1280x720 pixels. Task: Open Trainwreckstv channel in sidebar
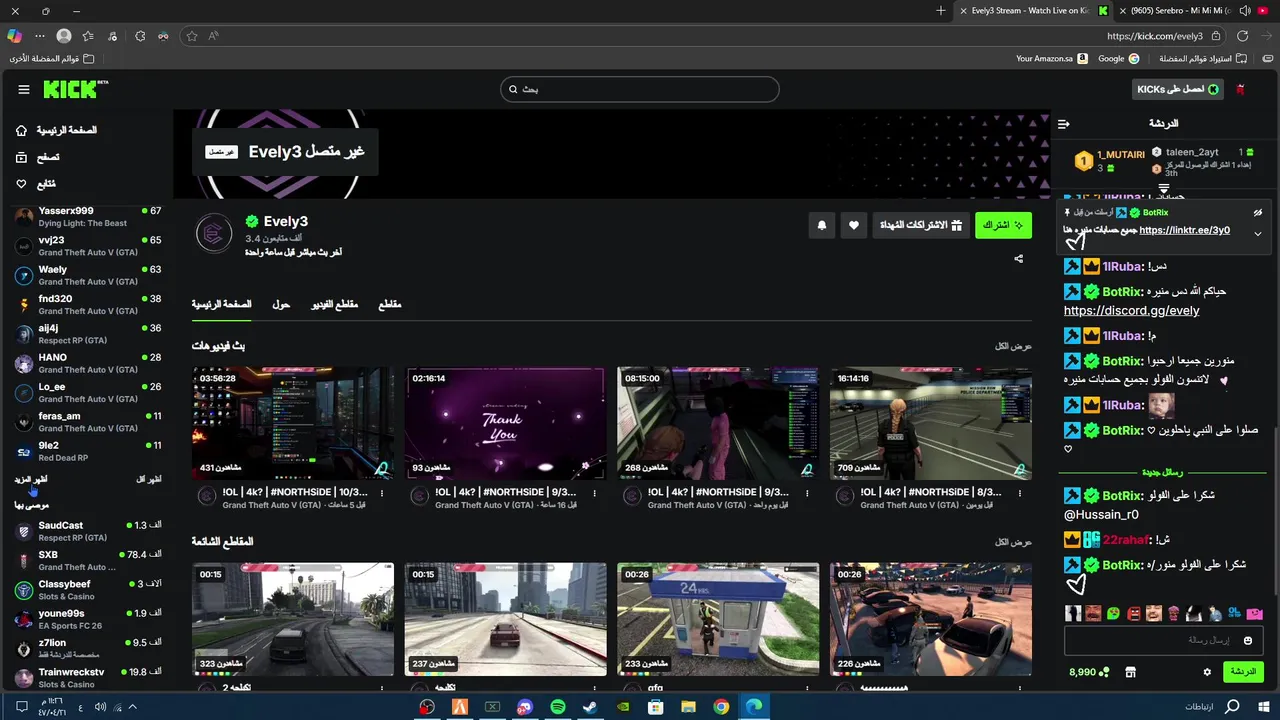click(x=88, y=678)
